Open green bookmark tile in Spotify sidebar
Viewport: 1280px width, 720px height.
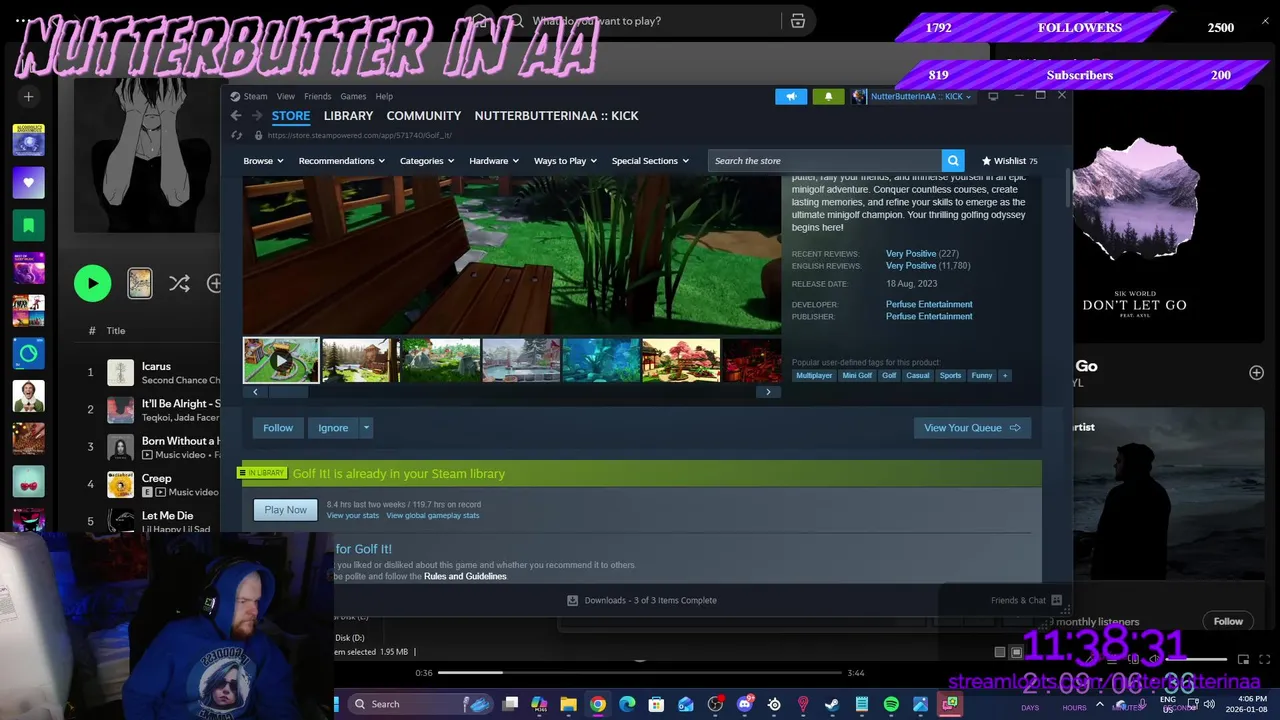tap(28, 226)
